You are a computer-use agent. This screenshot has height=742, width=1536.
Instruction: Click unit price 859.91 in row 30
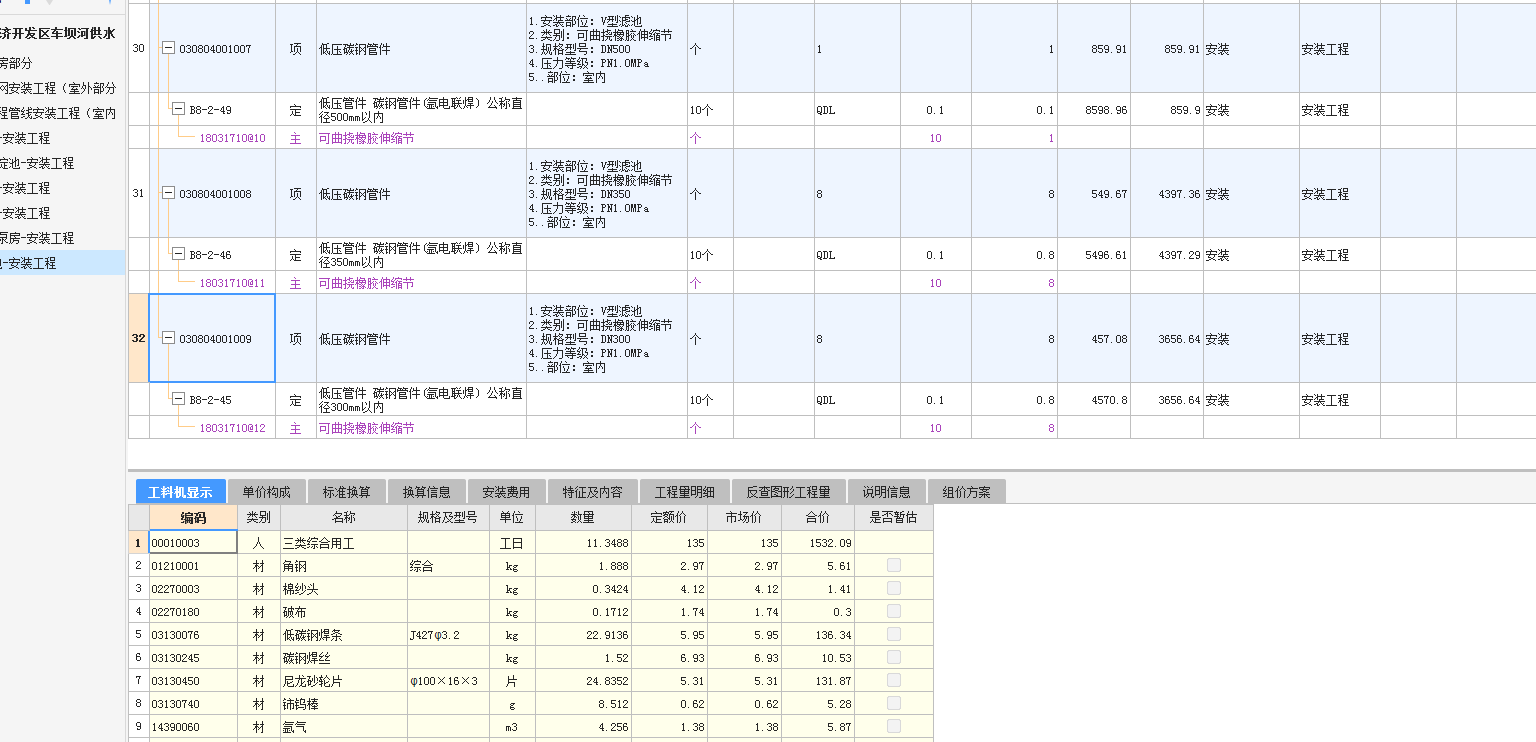(x=1093, y=49)
